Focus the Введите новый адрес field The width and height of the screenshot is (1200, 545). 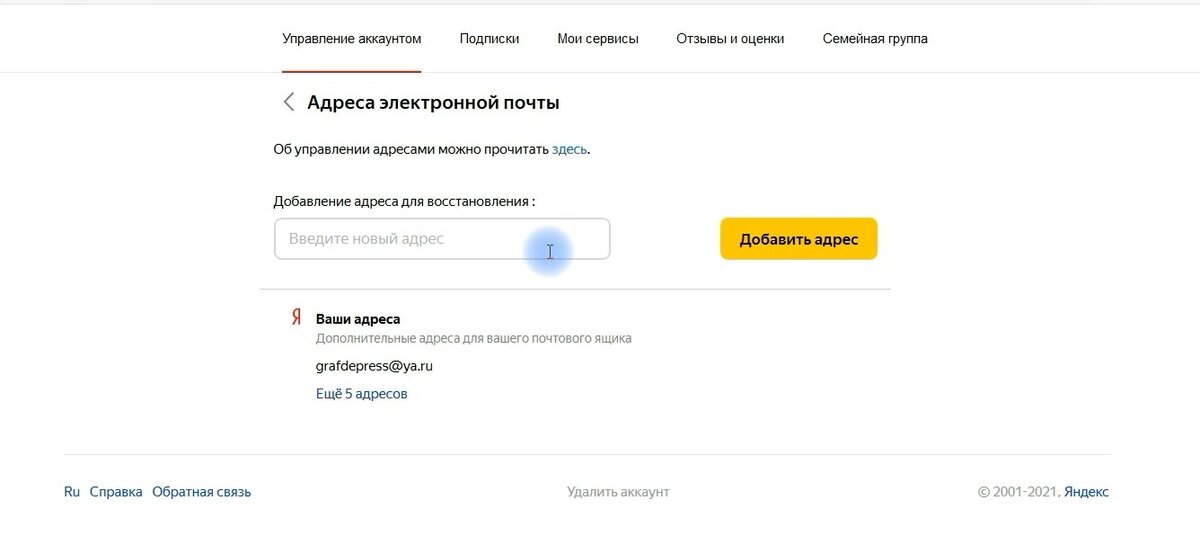[x=442, y=239]
